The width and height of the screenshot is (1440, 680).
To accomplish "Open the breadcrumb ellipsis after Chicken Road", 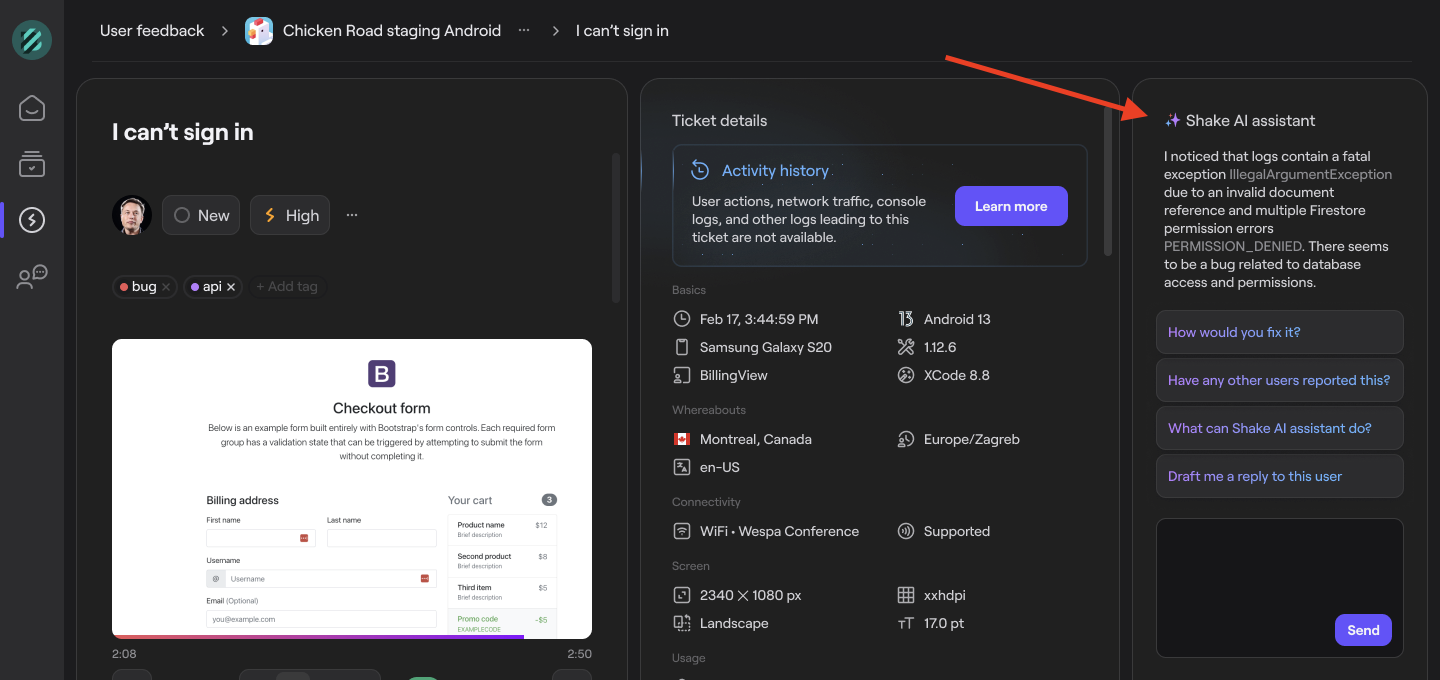I will 523,31.
